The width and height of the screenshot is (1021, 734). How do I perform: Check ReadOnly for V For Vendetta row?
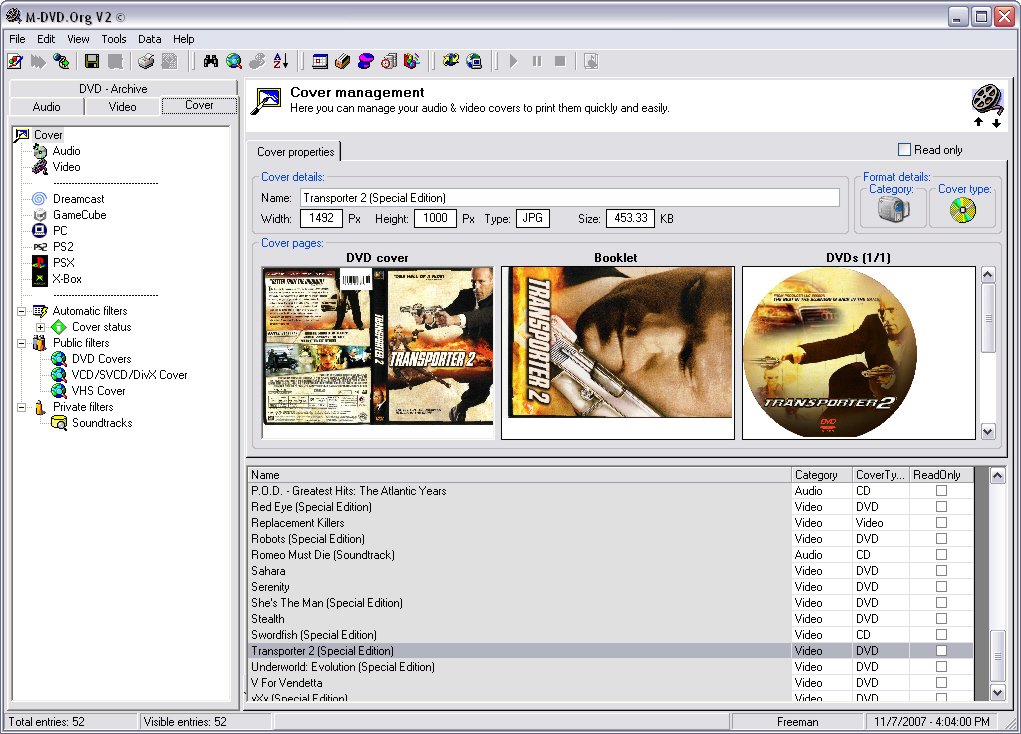(941, 683)
